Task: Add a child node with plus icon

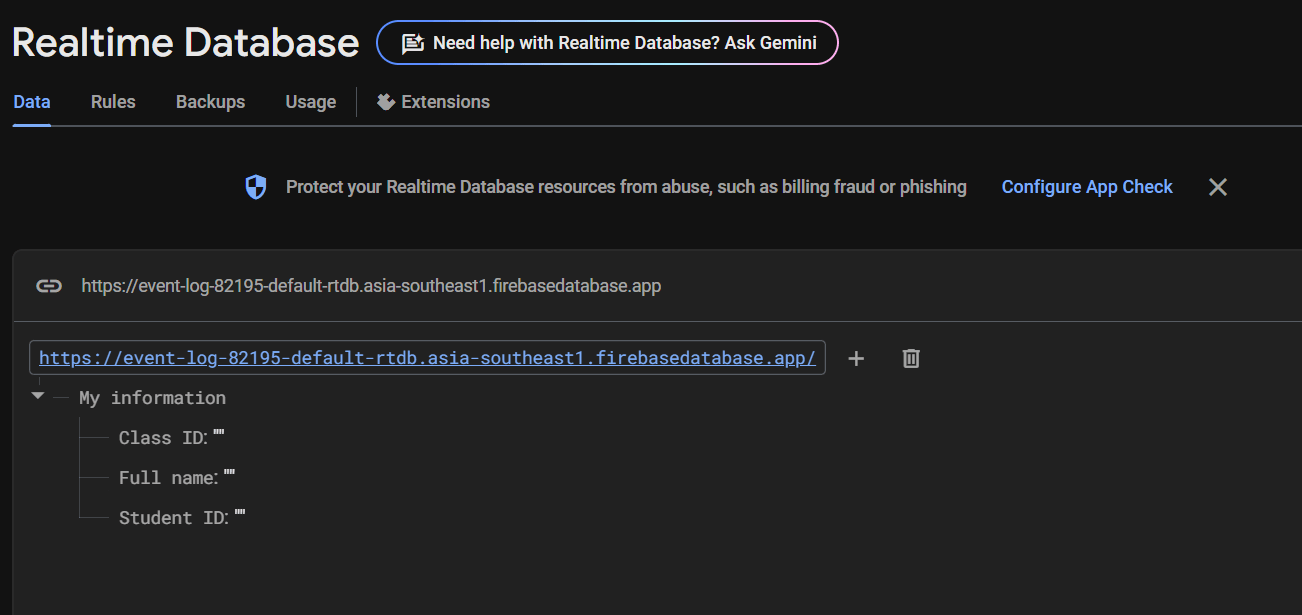Action: 856,358
